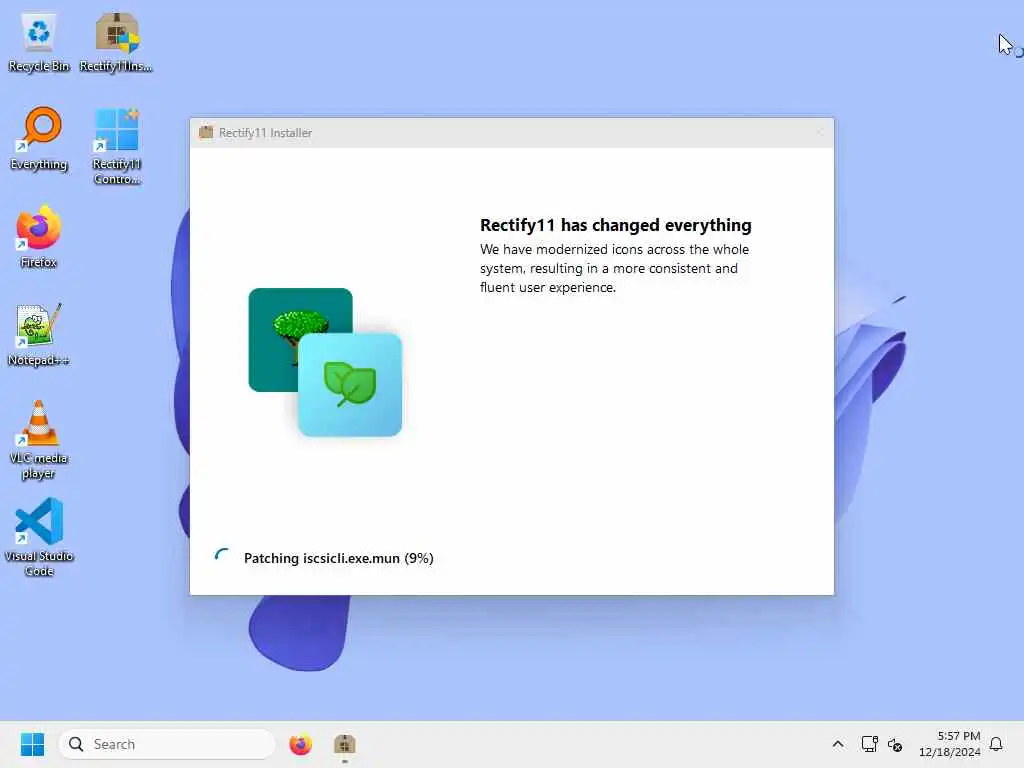Click the new green leaf icon tile

pyautogui.click(x=350, y=385)
